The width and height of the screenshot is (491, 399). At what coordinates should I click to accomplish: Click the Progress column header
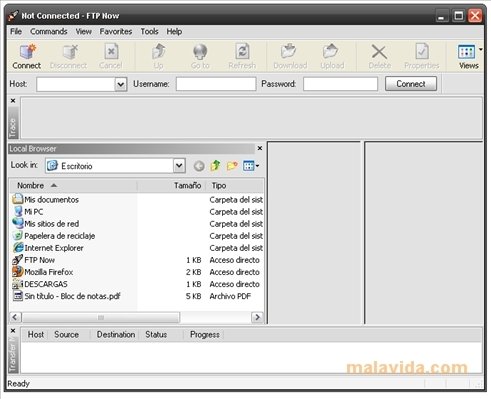pos(205,334)
